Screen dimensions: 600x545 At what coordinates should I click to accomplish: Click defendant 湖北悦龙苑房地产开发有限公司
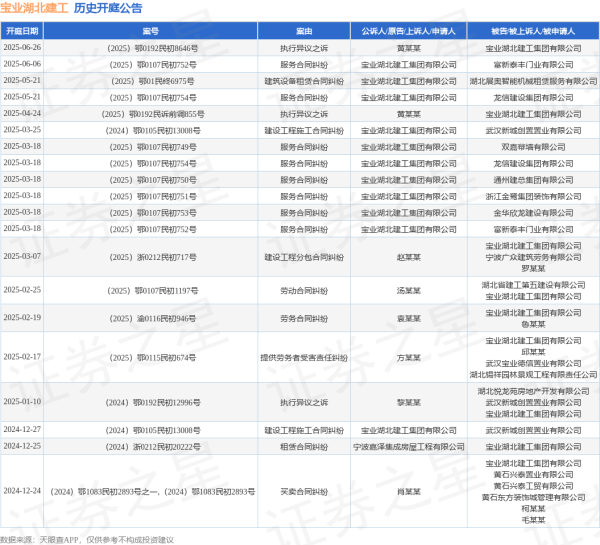[x=533, y=392]
